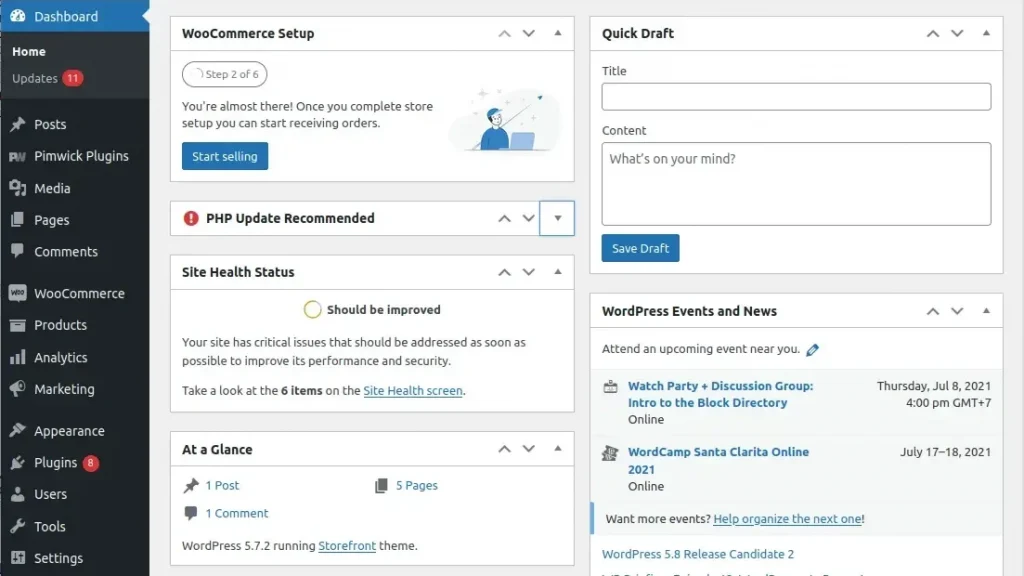Image resolution: width=1024 pixels, height=576 pixels.
Task: Collapse the At a Glance panel
Action: click(558, 449)
